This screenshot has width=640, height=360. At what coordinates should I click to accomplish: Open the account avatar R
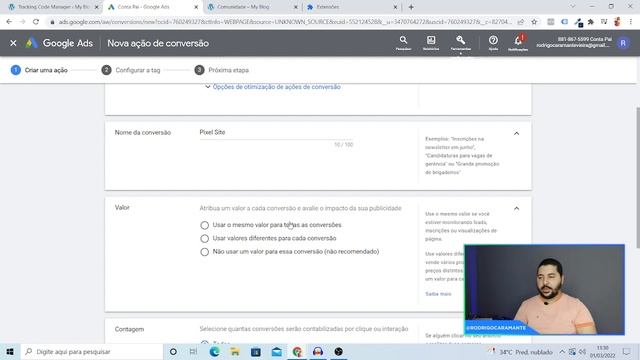point(623,43)
